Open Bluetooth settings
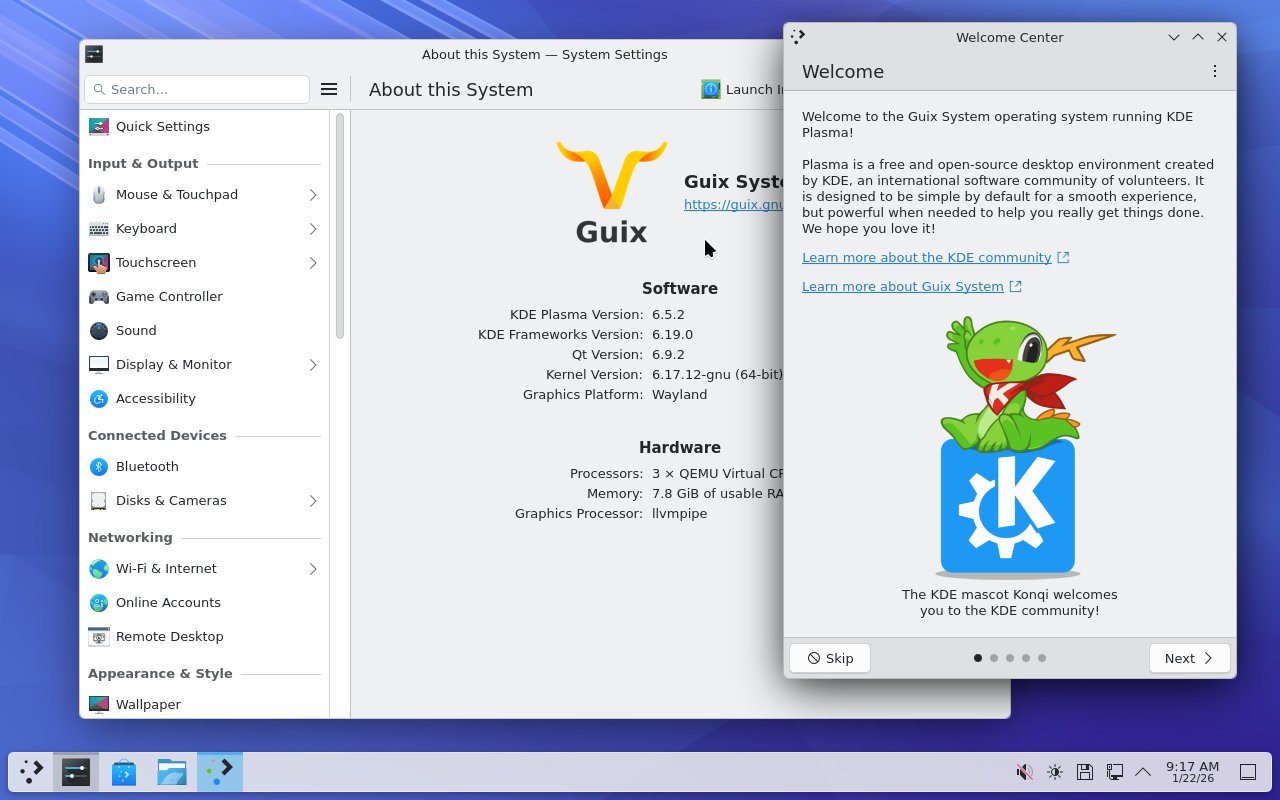 147,466
